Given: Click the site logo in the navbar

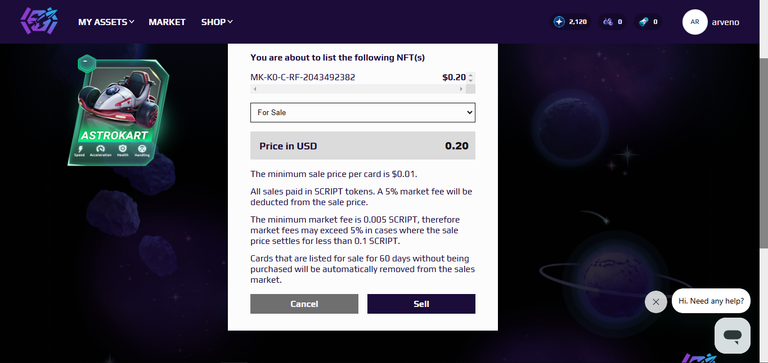Looking at the screenshot, I should pos(39,21).
